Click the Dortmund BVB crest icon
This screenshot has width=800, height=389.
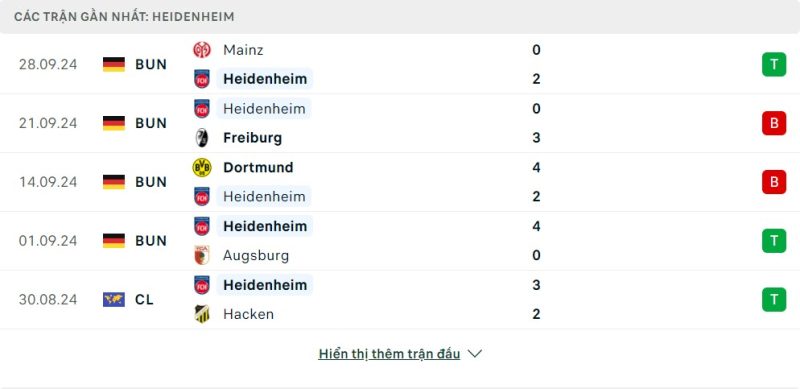tap(202, 167)
